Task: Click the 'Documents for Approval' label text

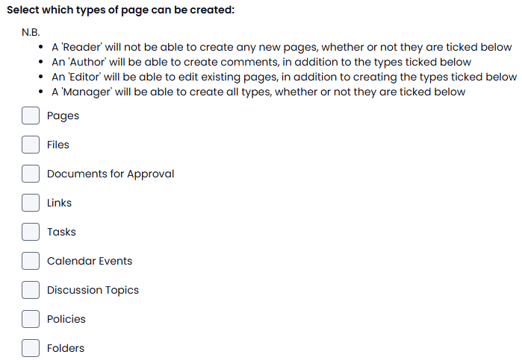Action: tap(111, 174)
